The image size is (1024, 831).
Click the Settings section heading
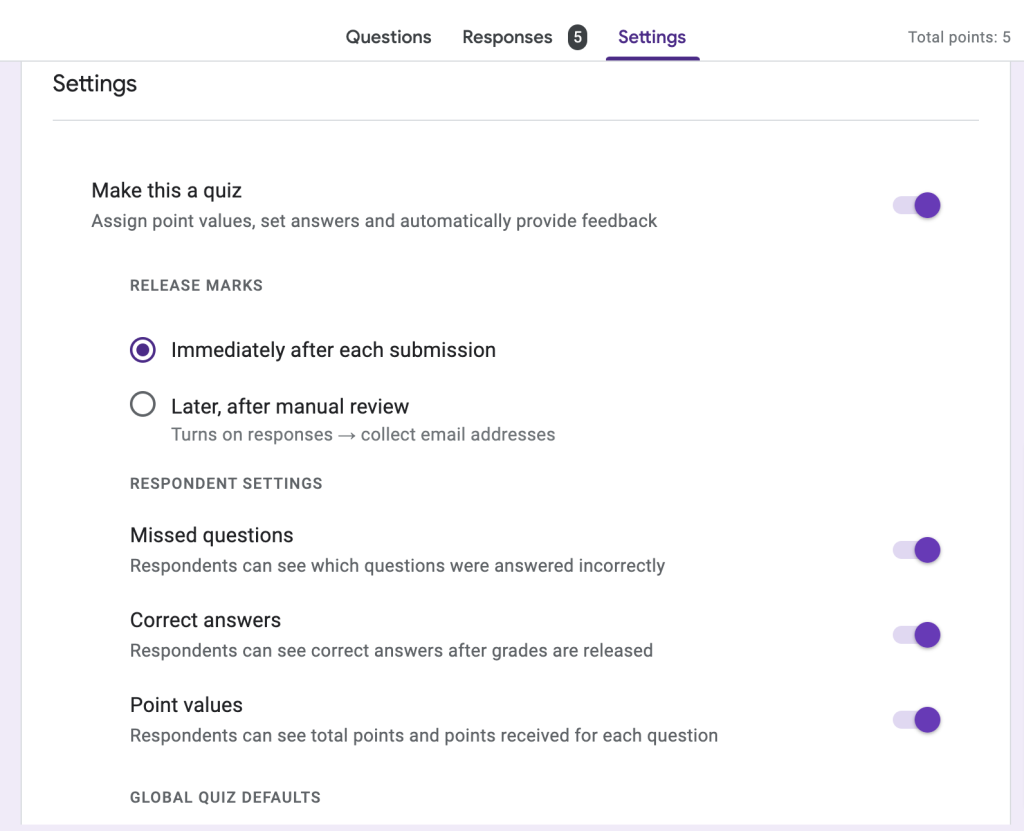click(x=95, y=84)
